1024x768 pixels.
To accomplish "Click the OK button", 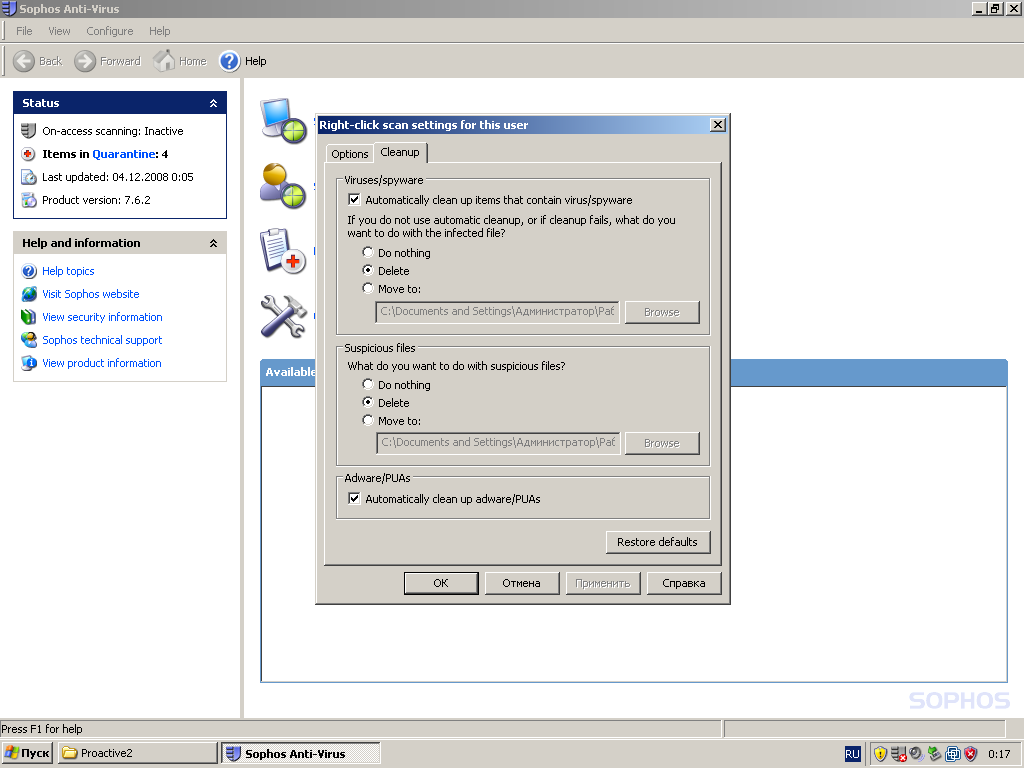I will coord(441,583).
